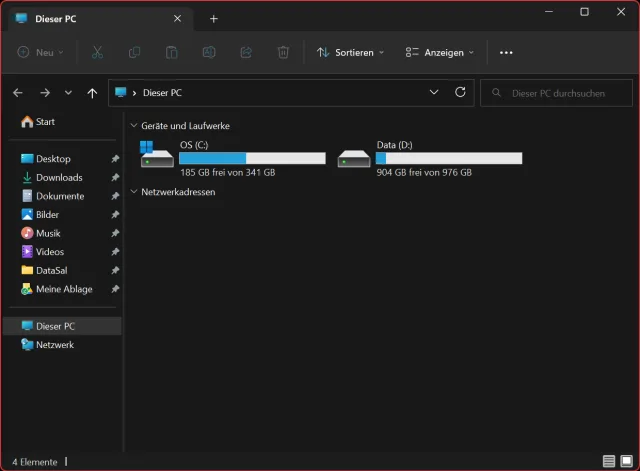Expand the Netzwerkadressen section

[x=134, y=192]
